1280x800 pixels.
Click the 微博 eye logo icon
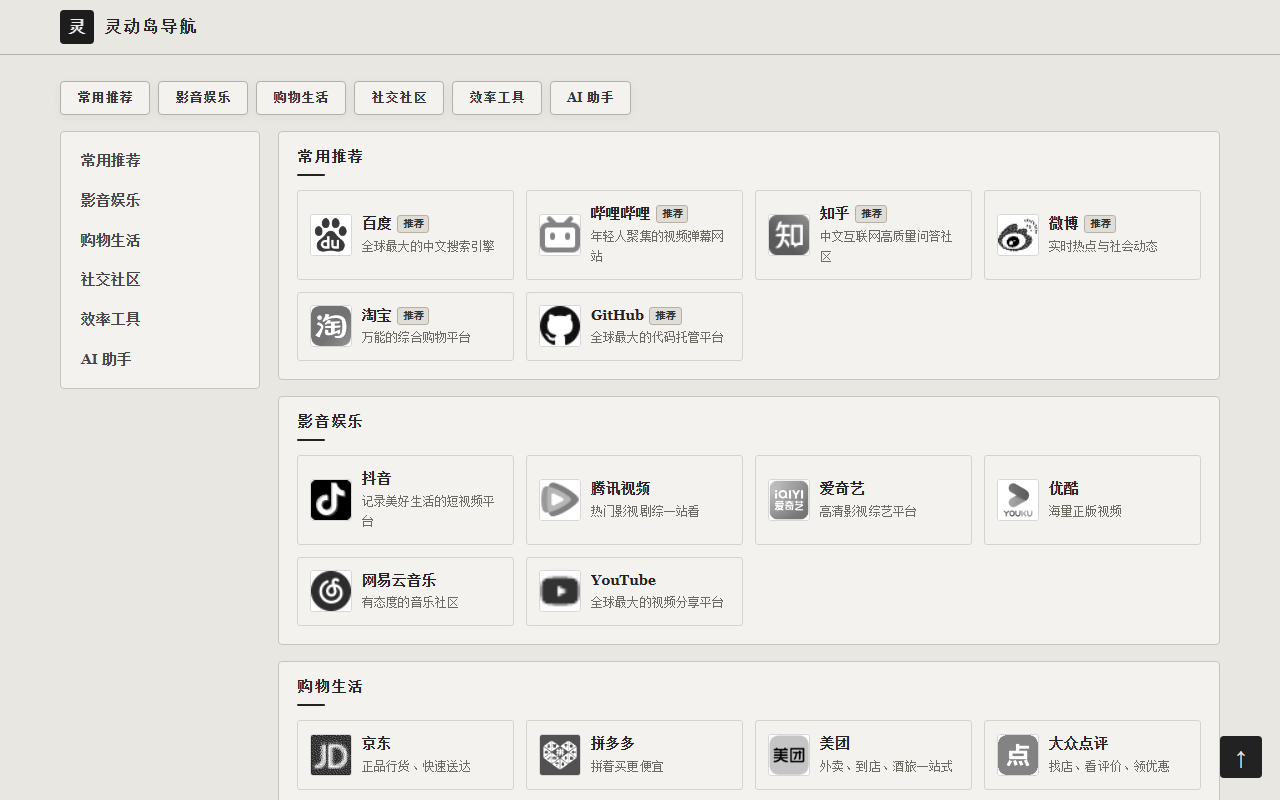[1018, 235]
